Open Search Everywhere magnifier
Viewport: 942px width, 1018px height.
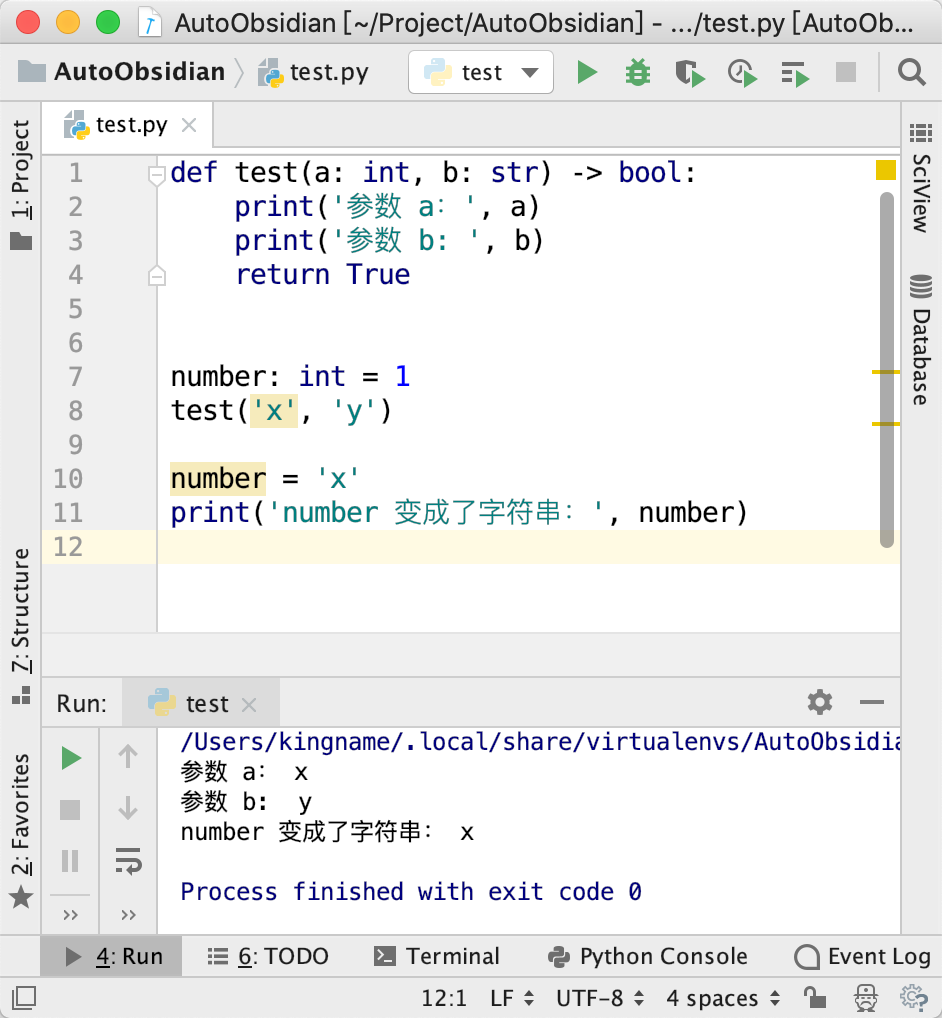[911, 72]
